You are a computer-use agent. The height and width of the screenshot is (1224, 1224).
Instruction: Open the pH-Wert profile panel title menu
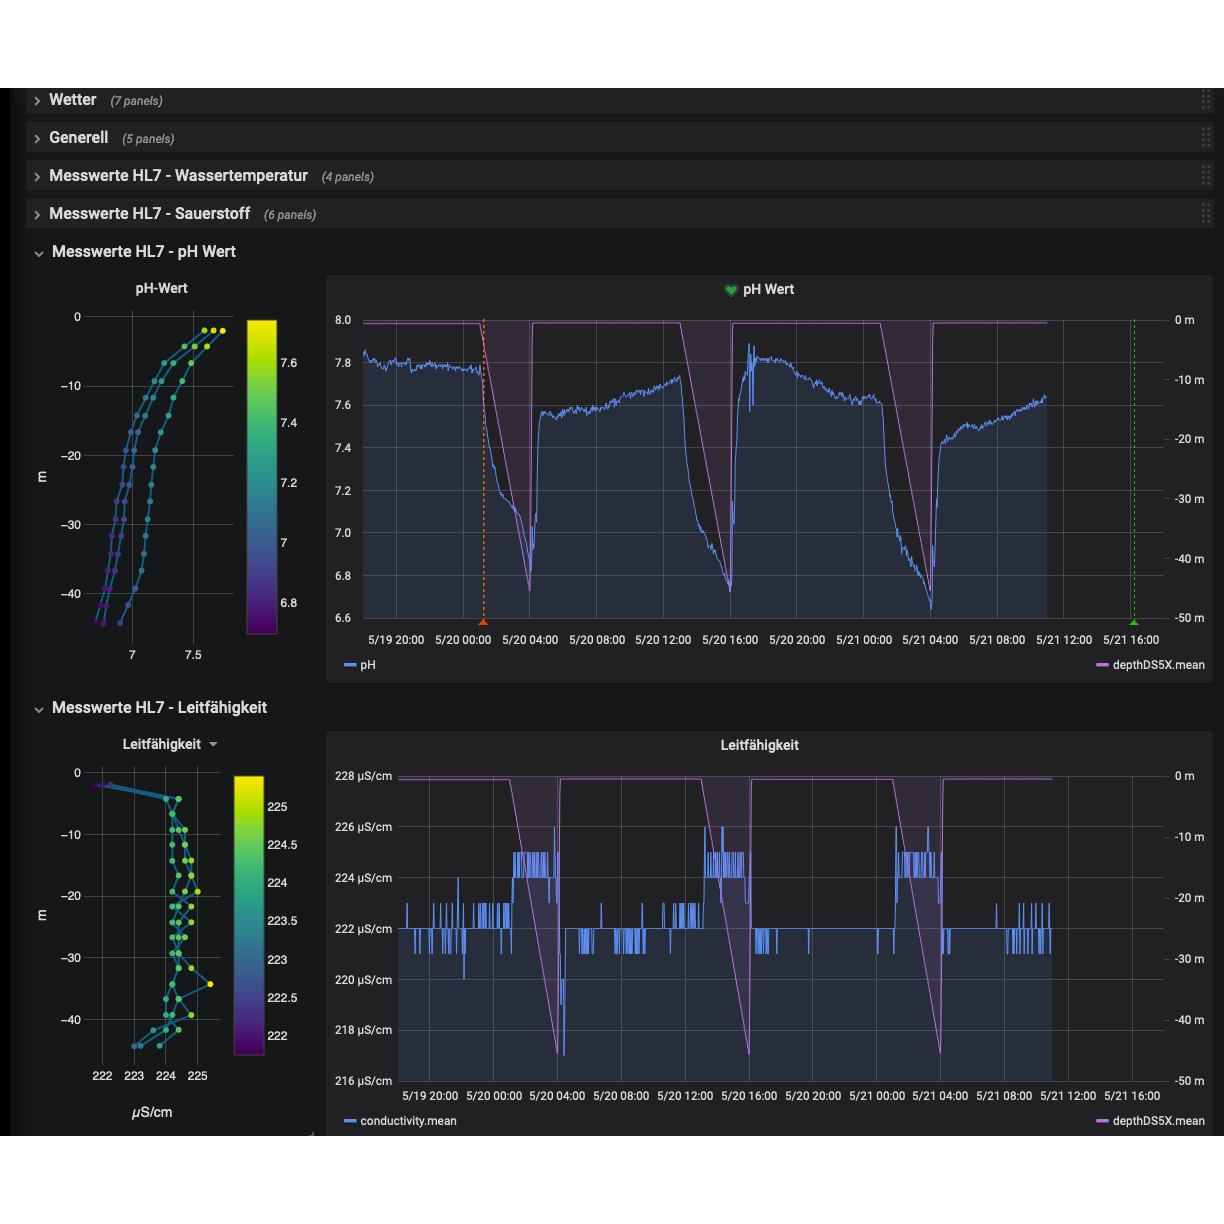162,288
